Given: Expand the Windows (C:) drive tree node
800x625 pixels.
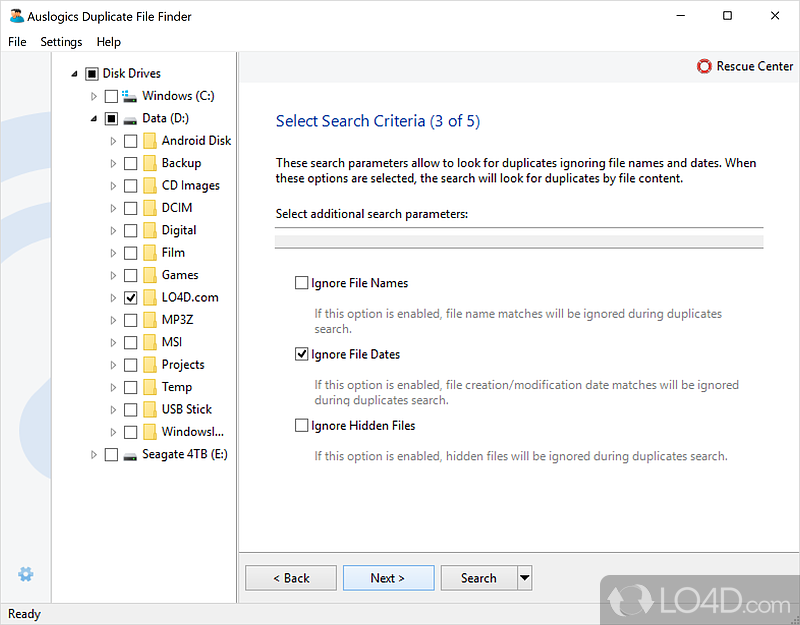Looking at the screenshot, I should [94, 96].
